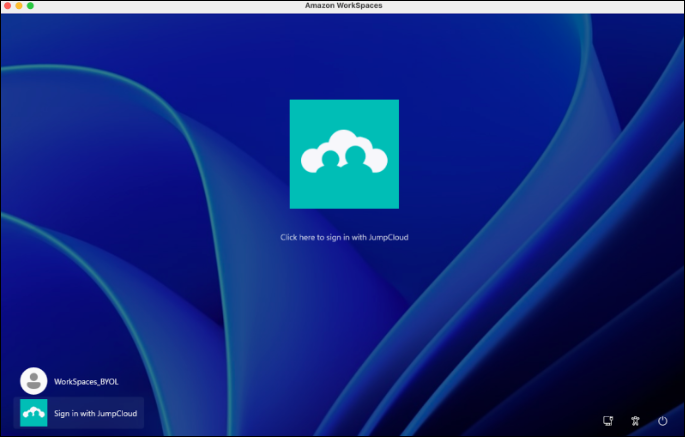Close the Amazon WorkSpaces window
685x437 pixels.
(x=7, y=6)
